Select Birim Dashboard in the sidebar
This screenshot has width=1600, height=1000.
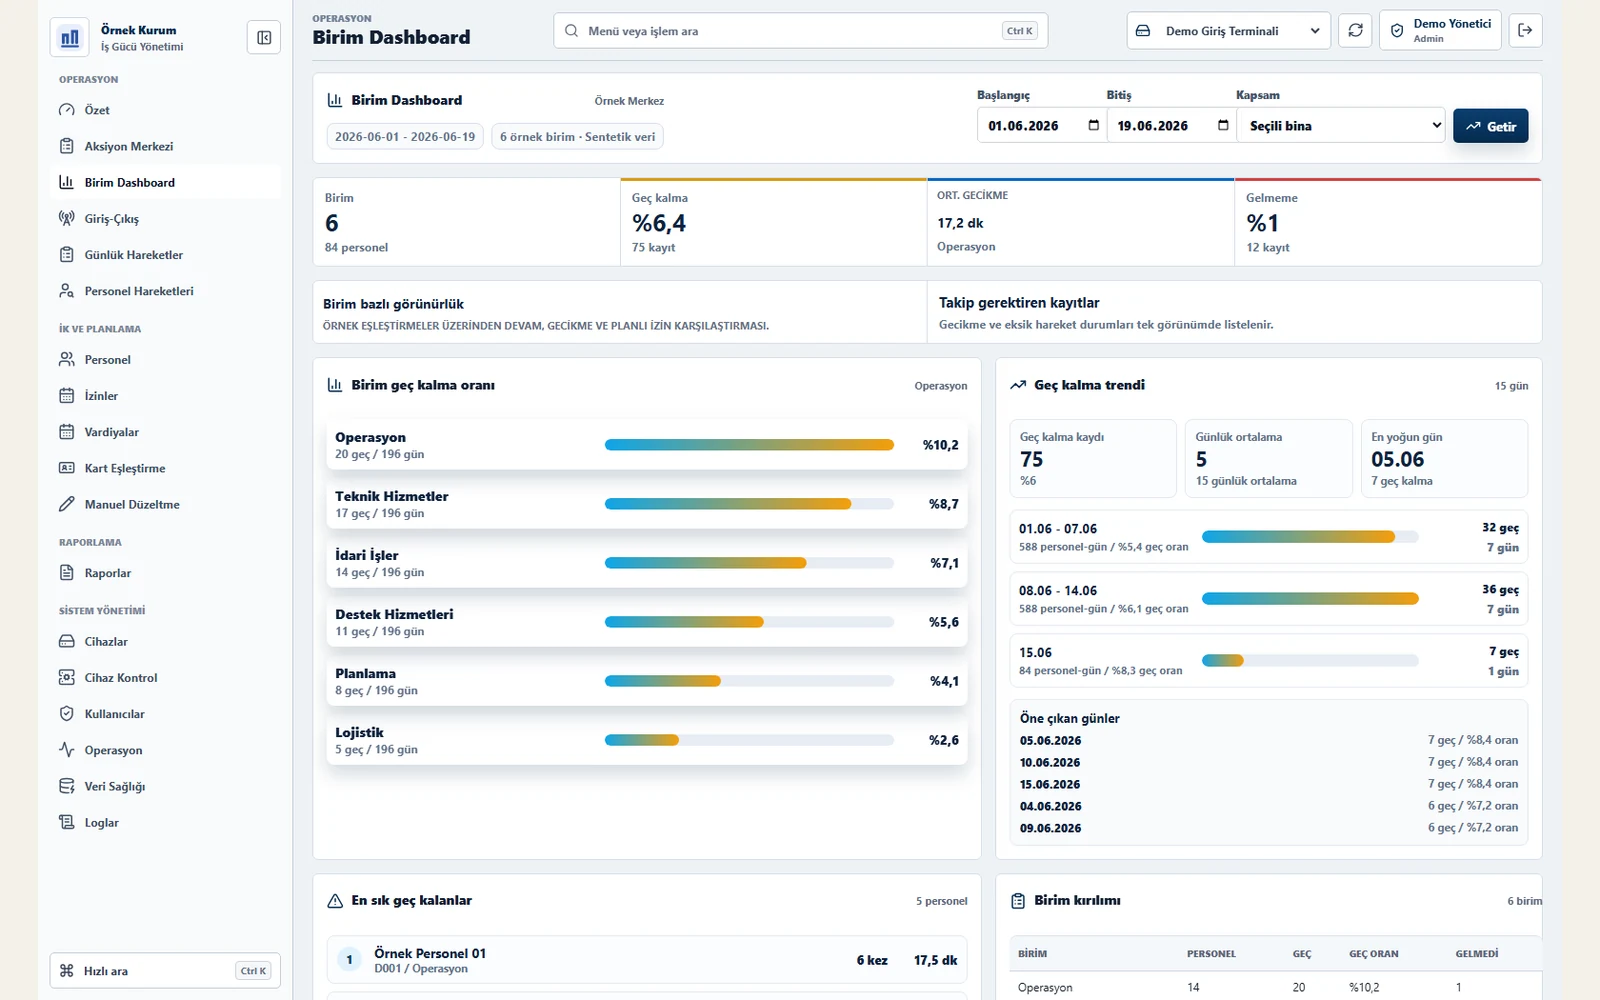pyautogui.click(x=165, y=182)
